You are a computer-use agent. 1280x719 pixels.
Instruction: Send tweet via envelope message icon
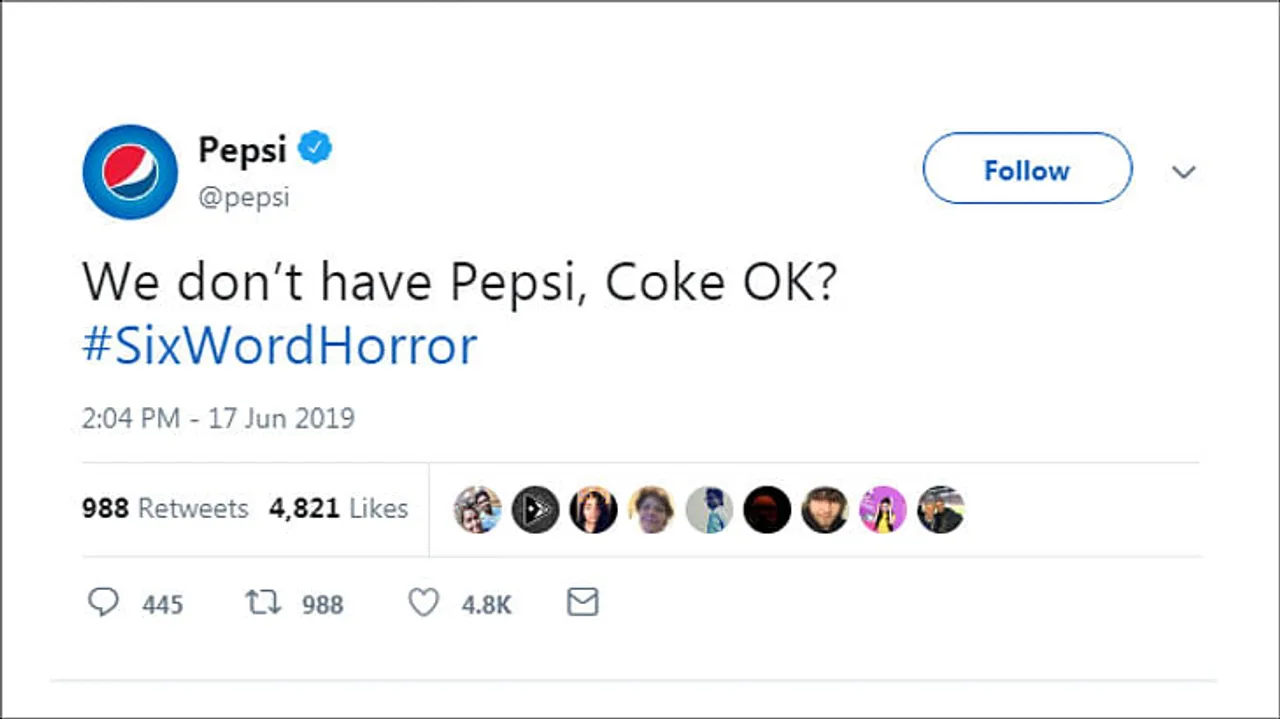tap(582, 602)
